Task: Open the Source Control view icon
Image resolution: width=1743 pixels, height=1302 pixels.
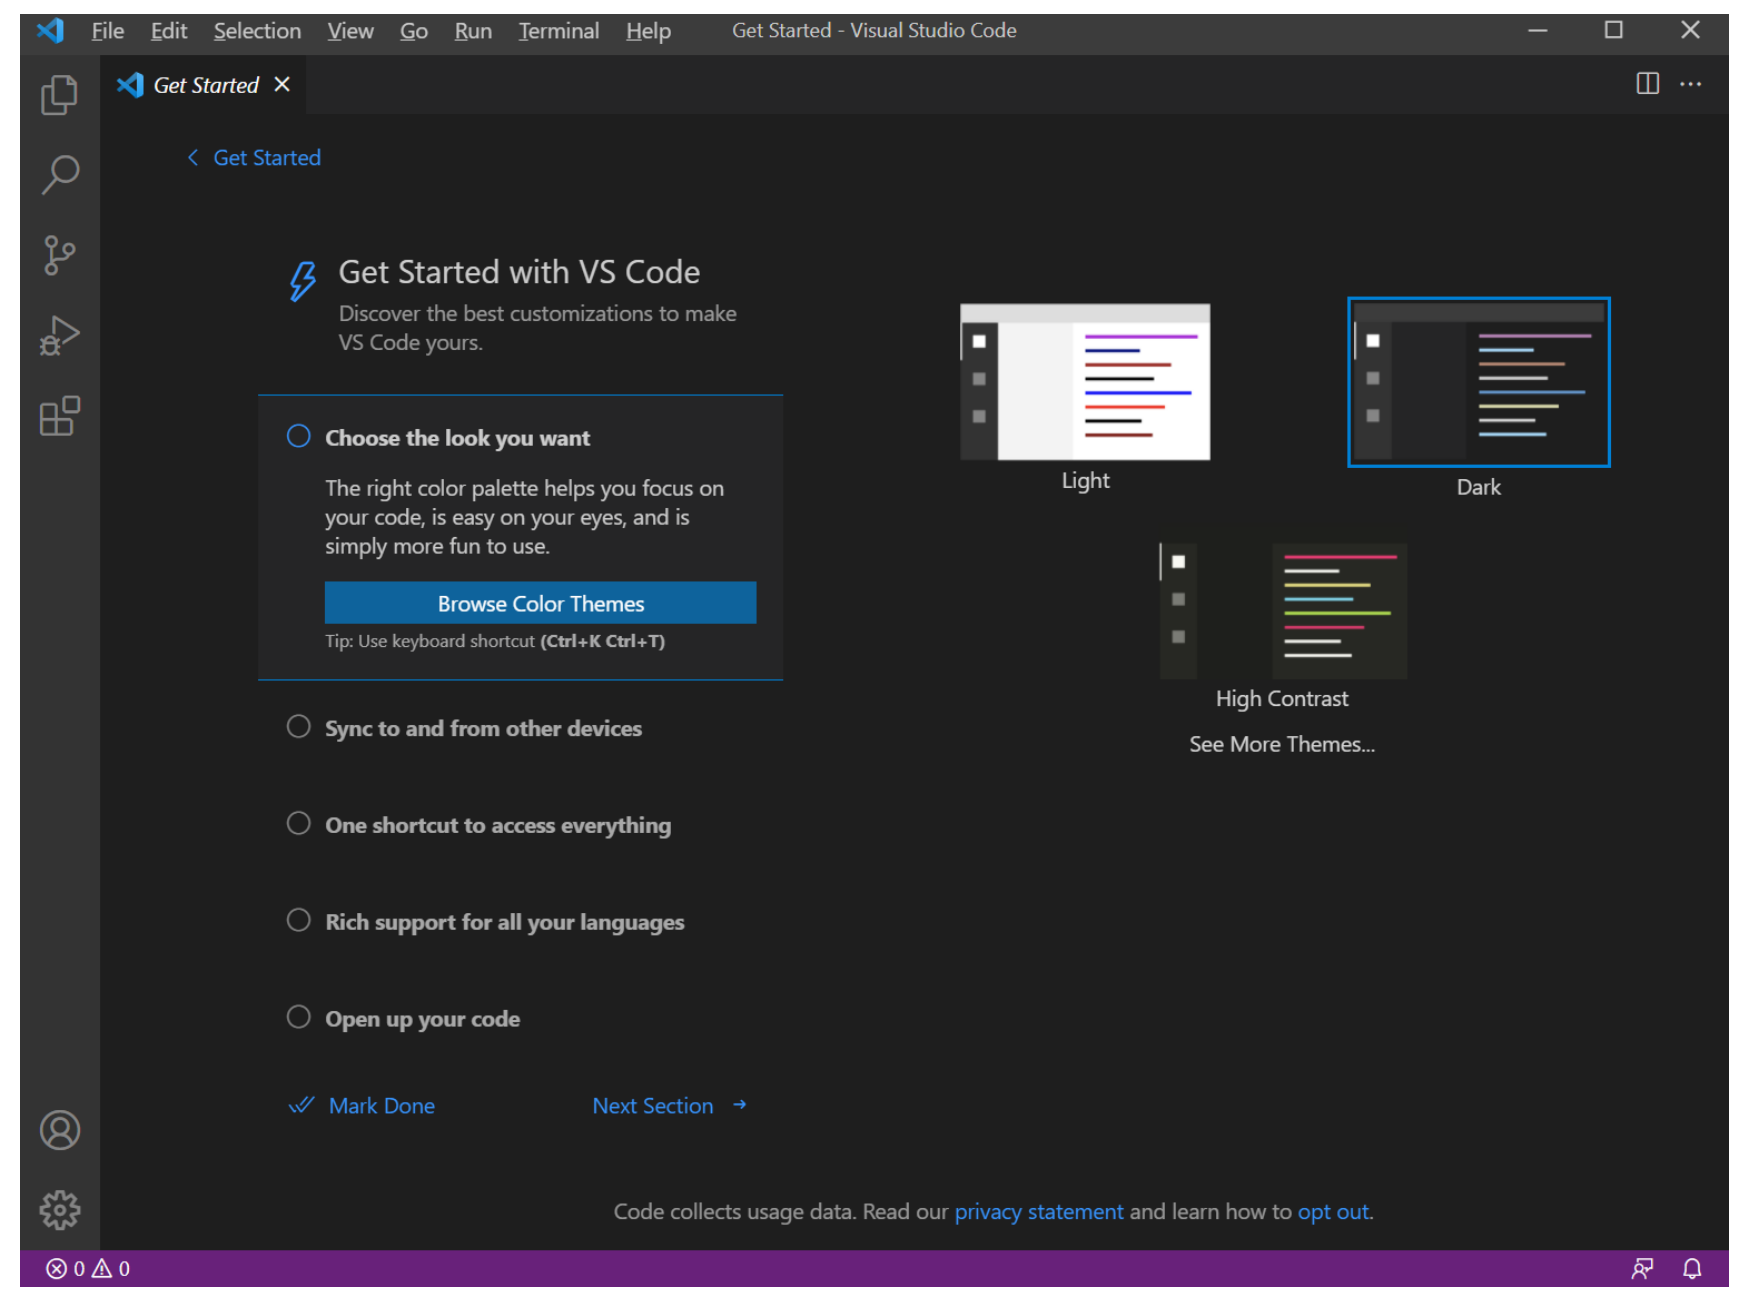Action: (59, 255)
